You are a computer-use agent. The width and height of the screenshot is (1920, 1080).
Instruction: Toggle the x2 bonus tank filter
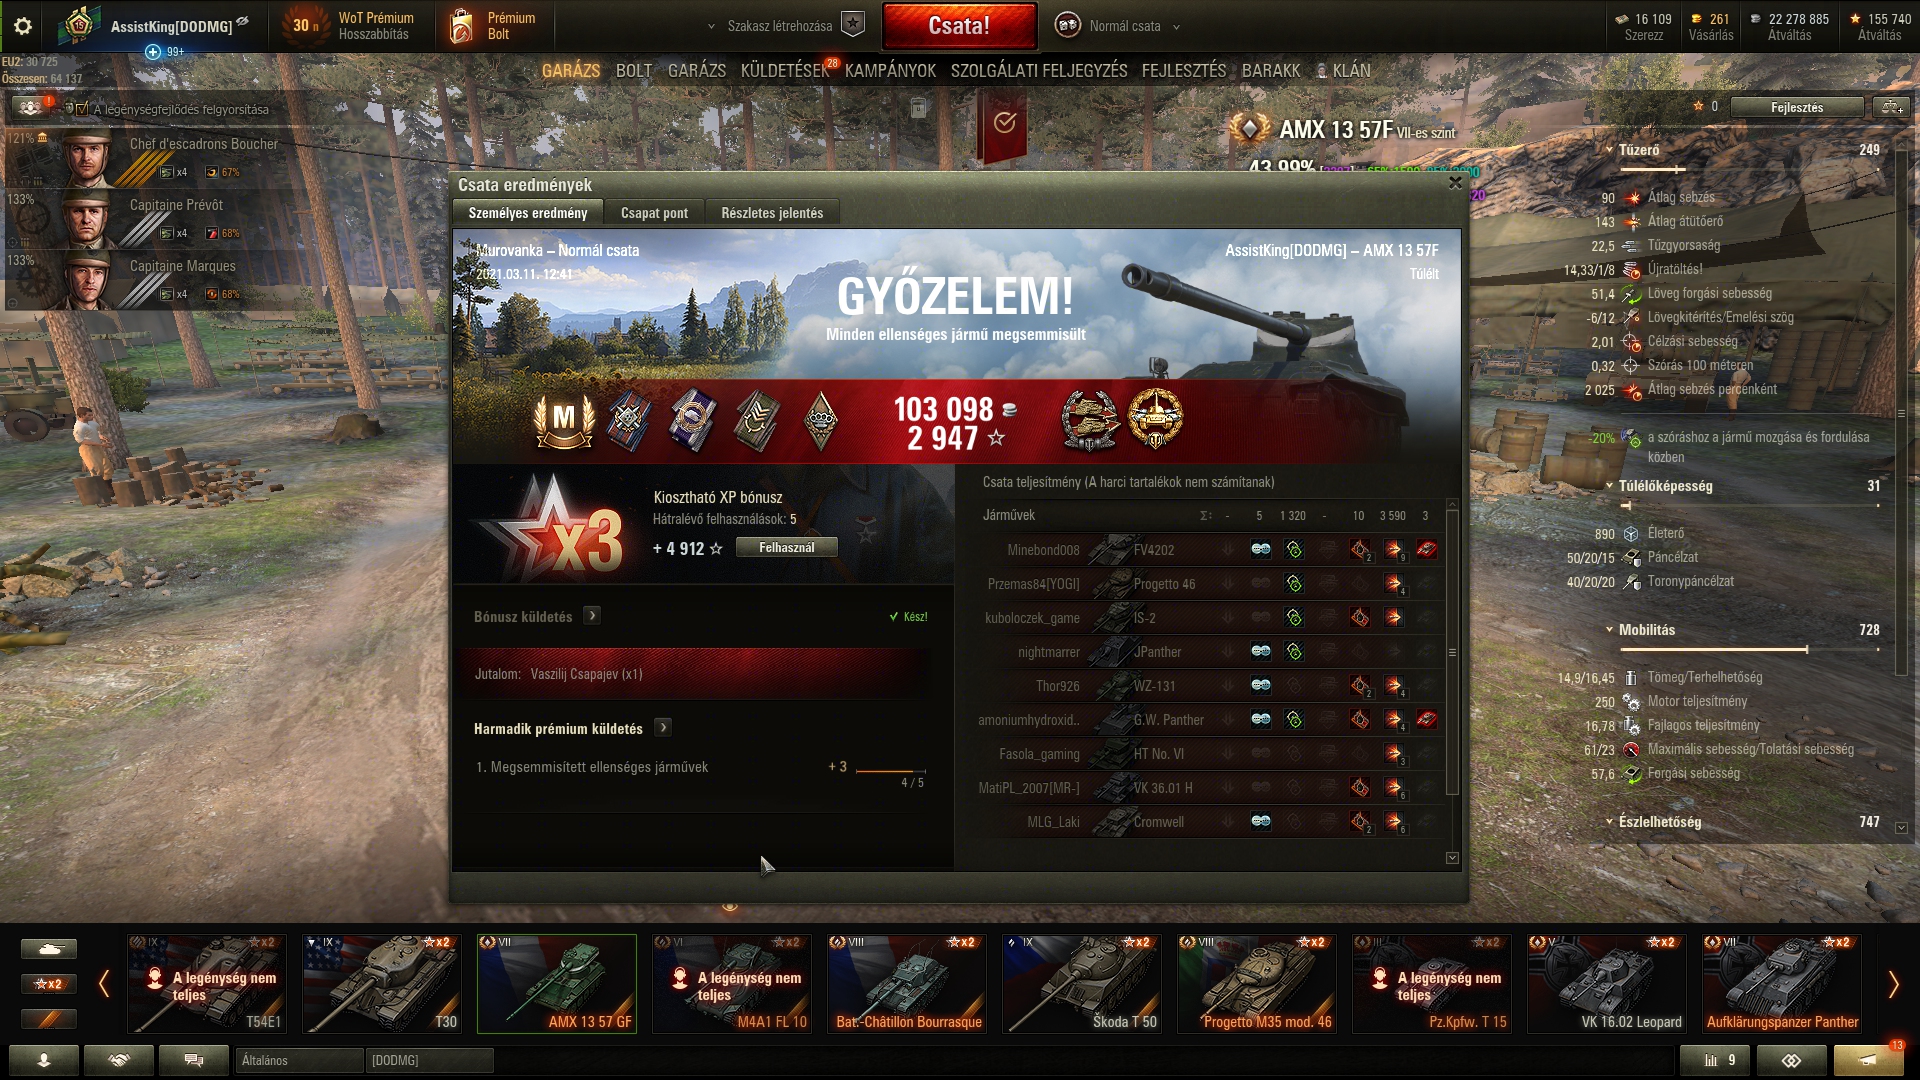tap(49, 984)
